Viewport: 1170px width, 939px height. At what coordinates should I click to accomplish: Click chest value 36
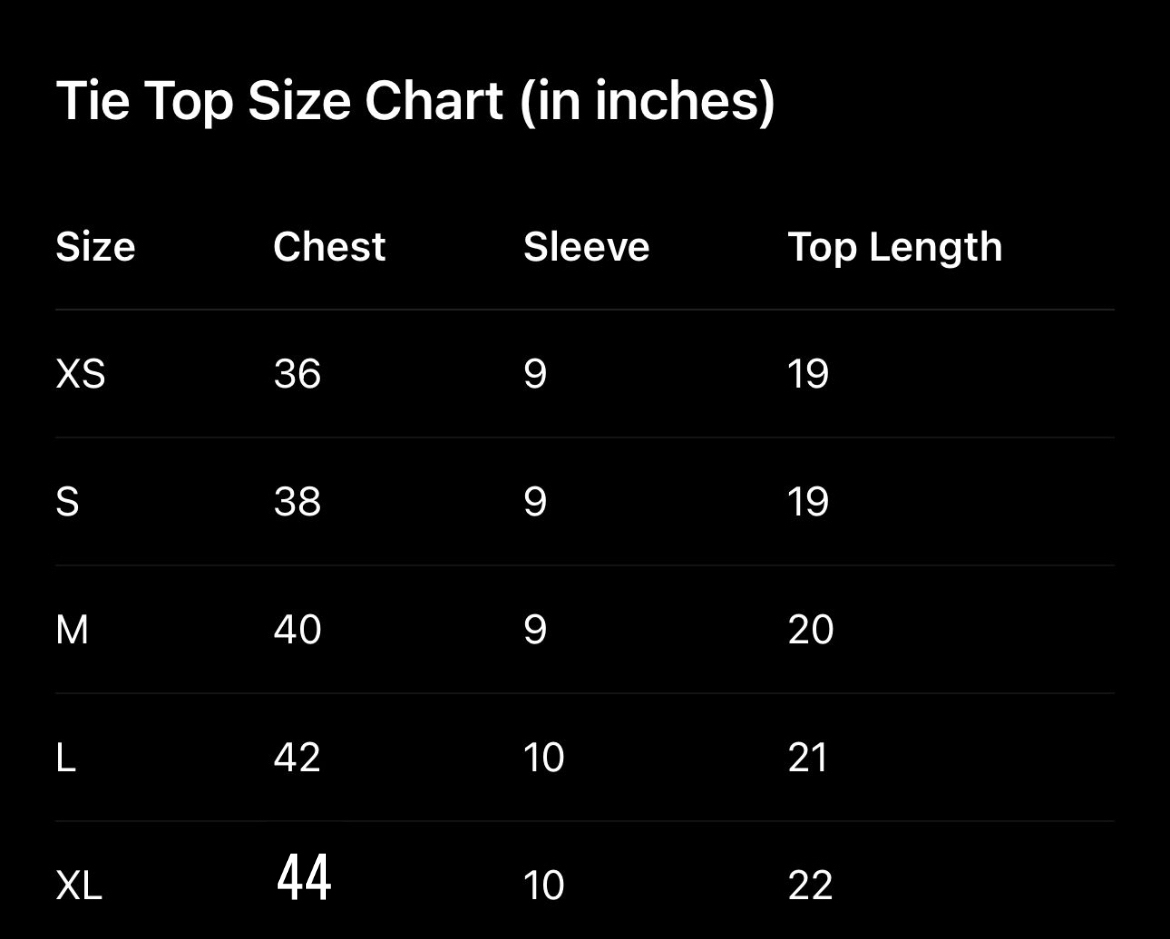coord(297,374)
